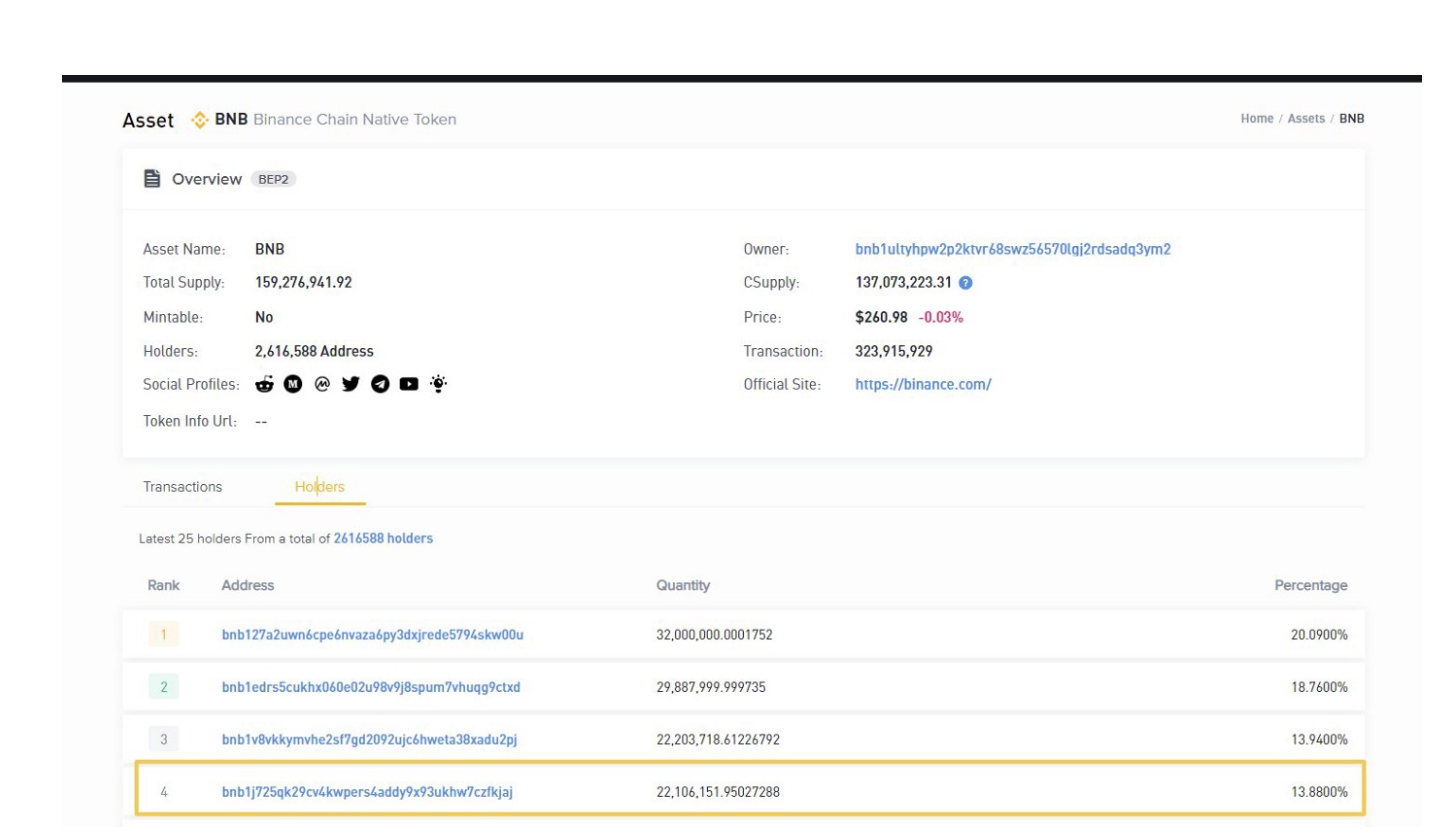The width and height of the screenshot is (1444, 840).
Task: Click the Asset Name value BNB
Action: point(270,249)
